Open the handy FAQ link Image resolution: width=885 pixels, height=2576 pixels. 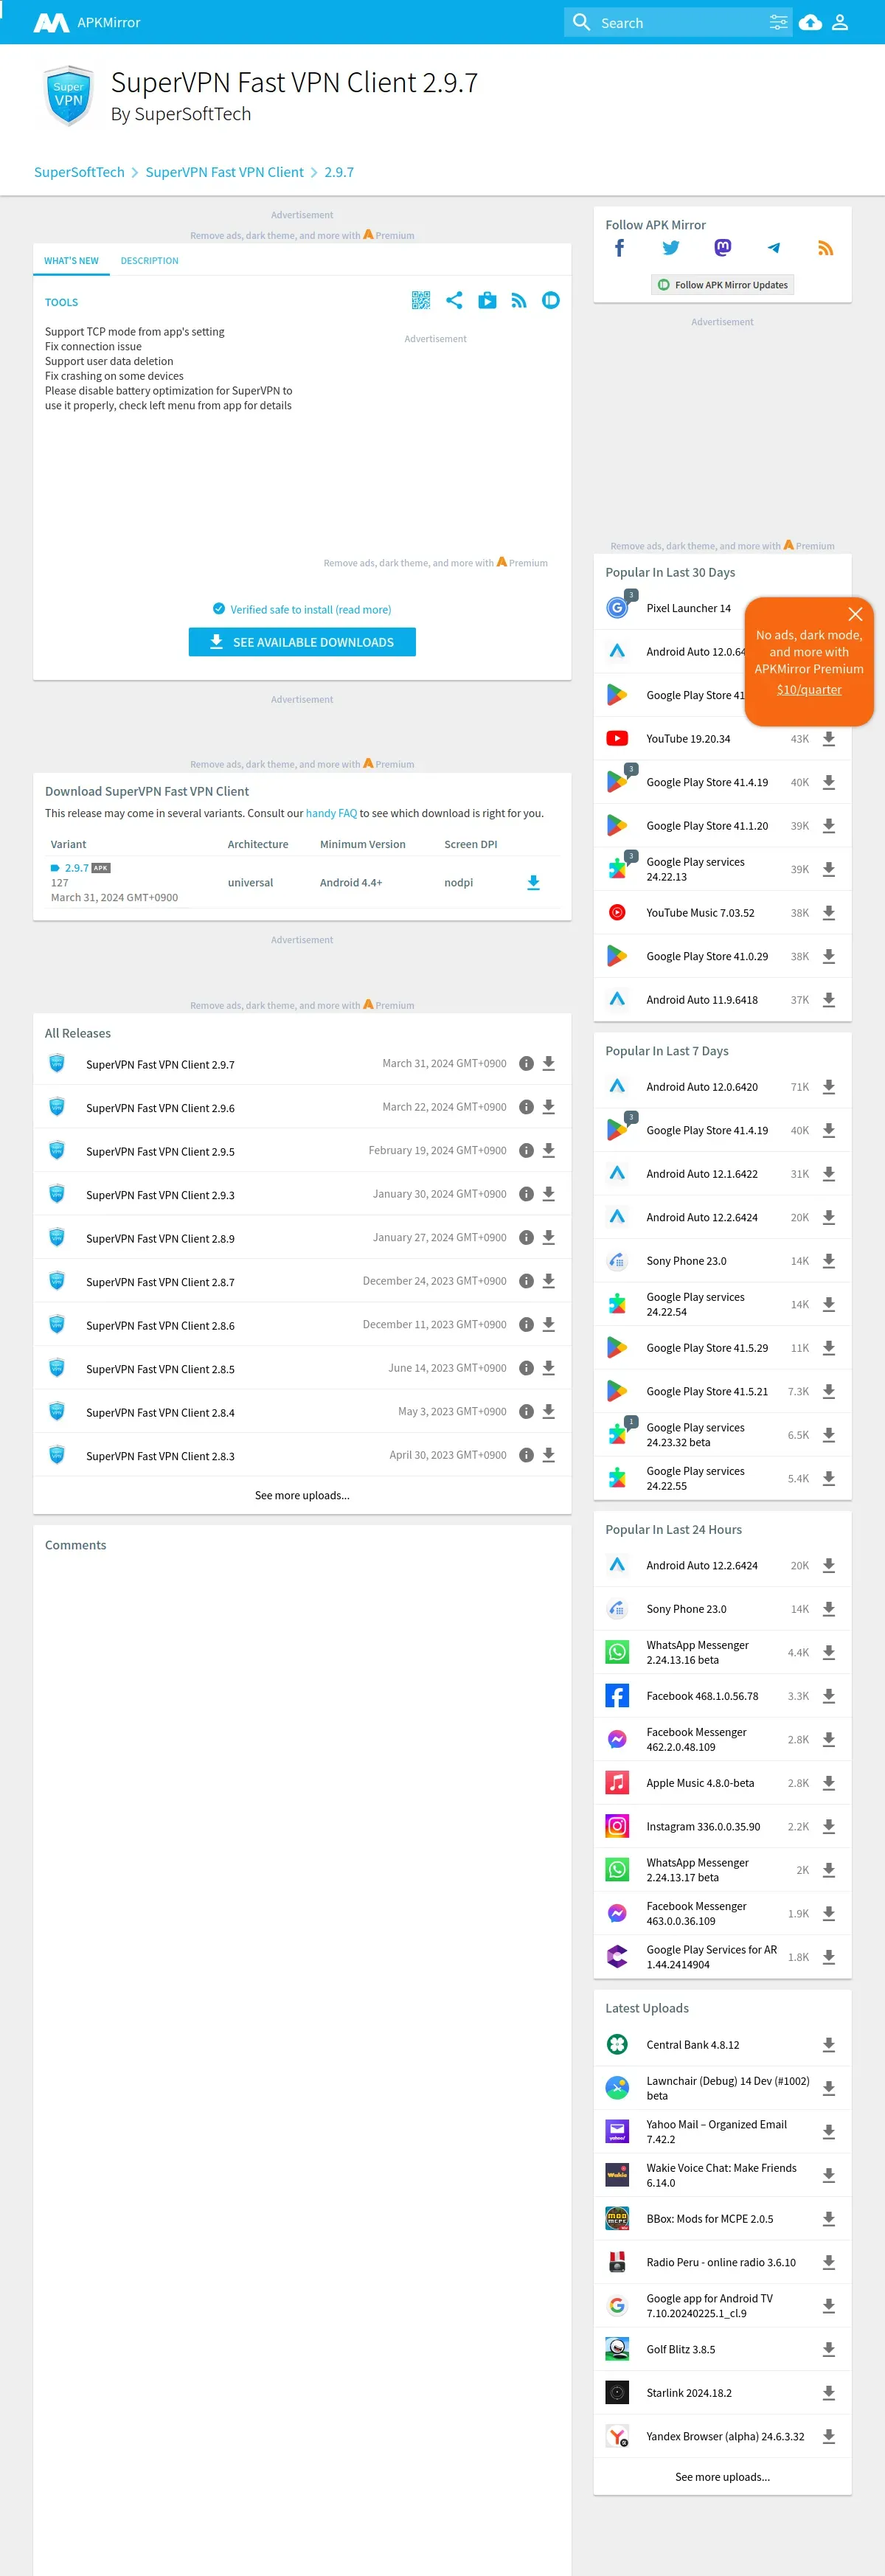point(331,814)
